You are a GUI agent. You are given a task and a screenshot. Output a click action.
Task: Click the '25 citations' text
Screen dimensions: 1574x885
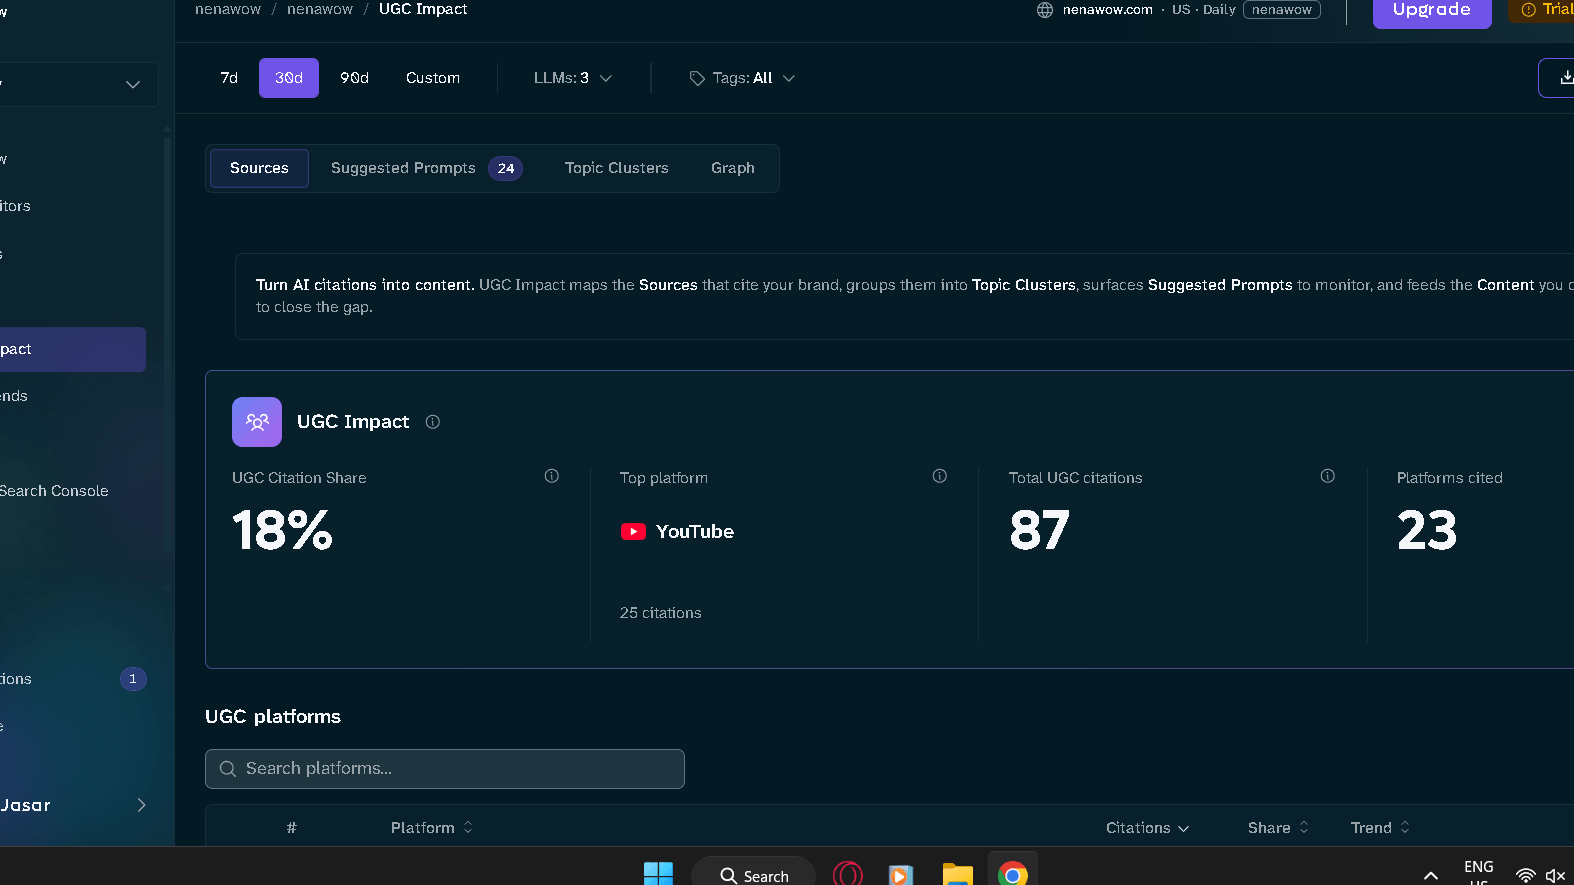click(x=661, y=613)
